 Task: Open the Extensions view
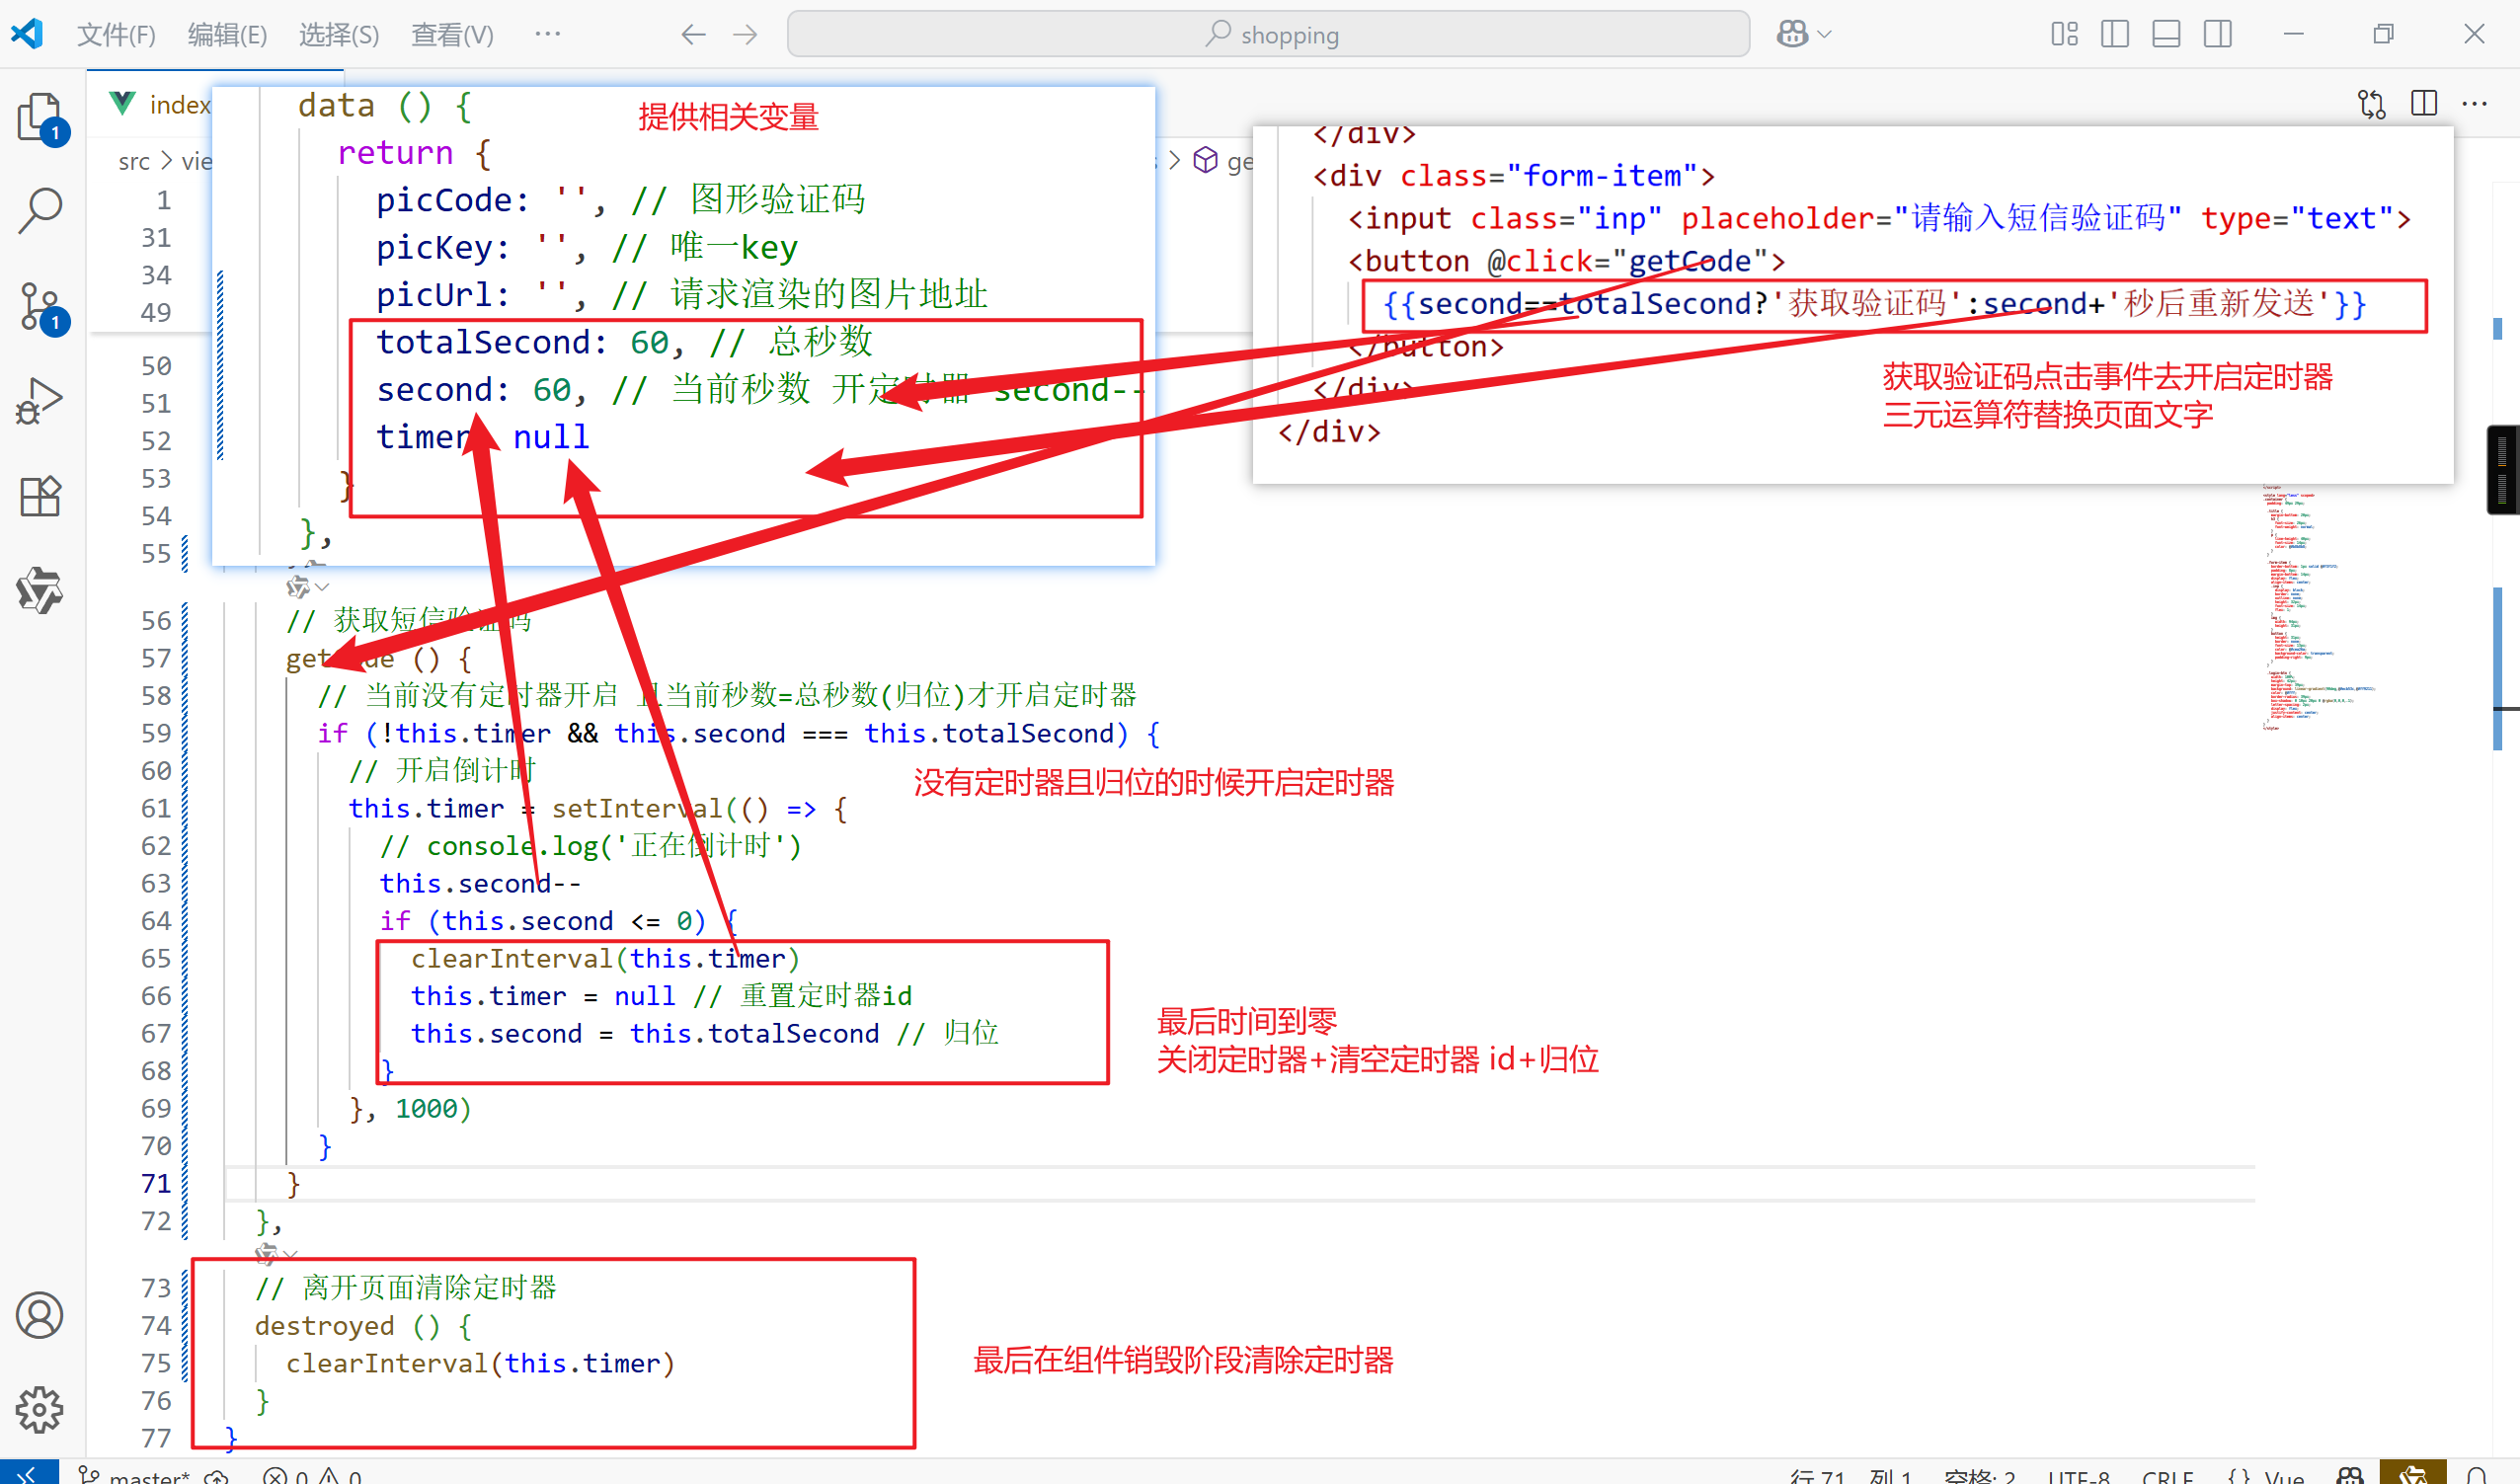click(x=40, y=495)
